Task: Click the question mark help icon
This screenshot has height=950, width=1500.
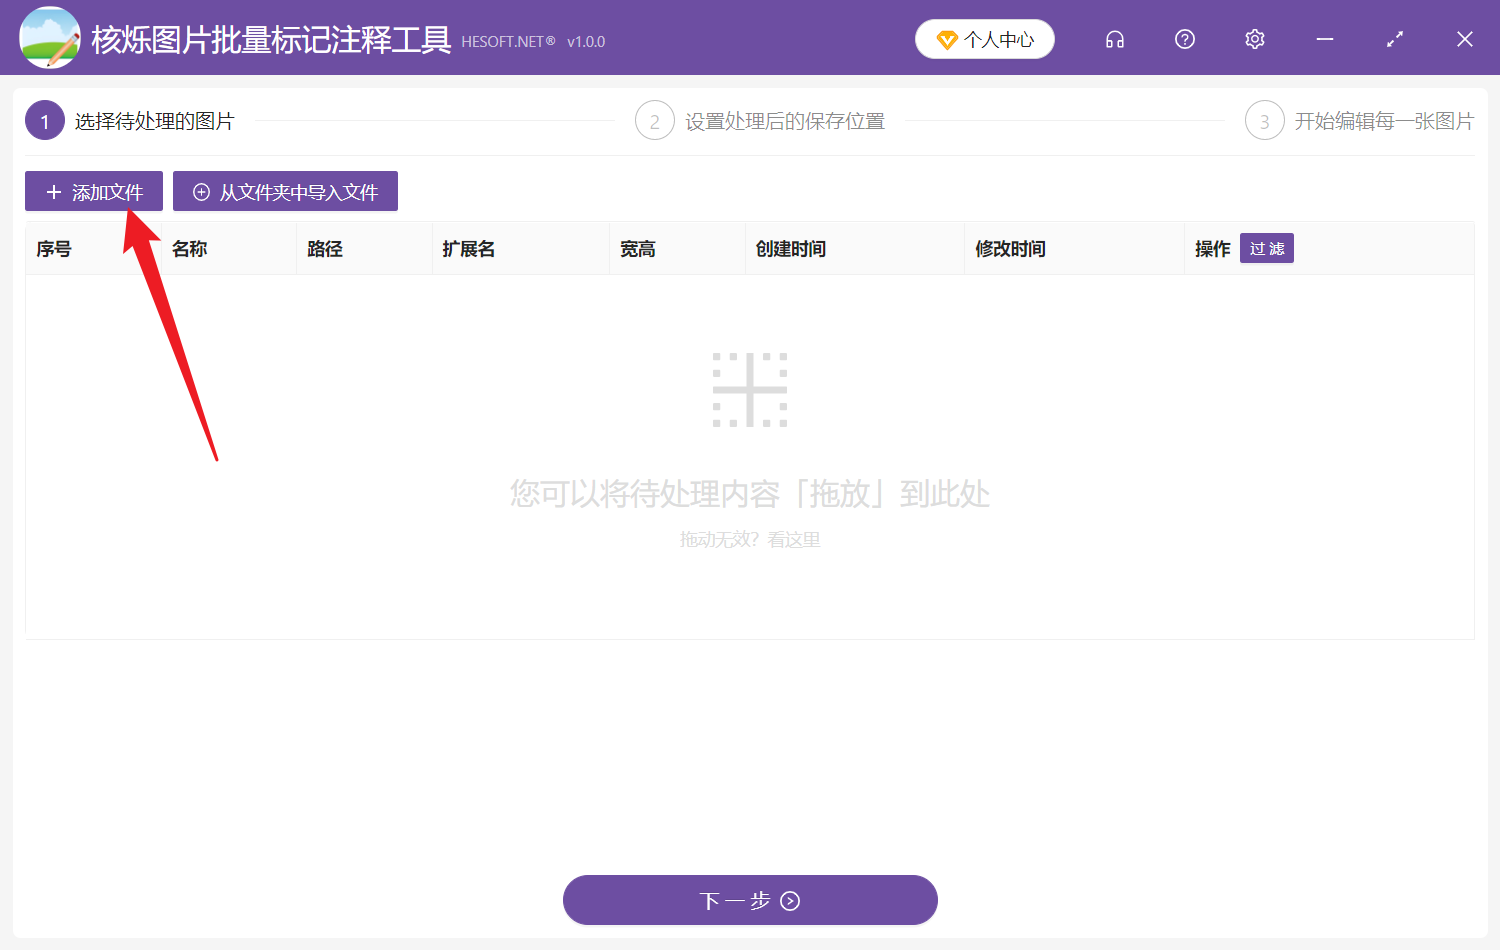Action: 1184,39
